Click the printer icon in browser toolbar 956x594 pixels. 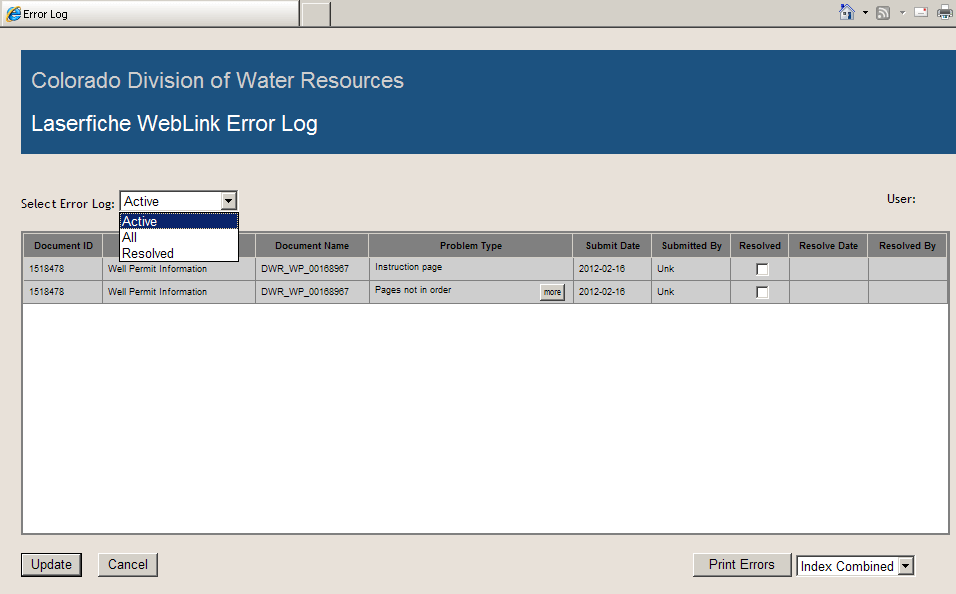[x=944, y=12]
